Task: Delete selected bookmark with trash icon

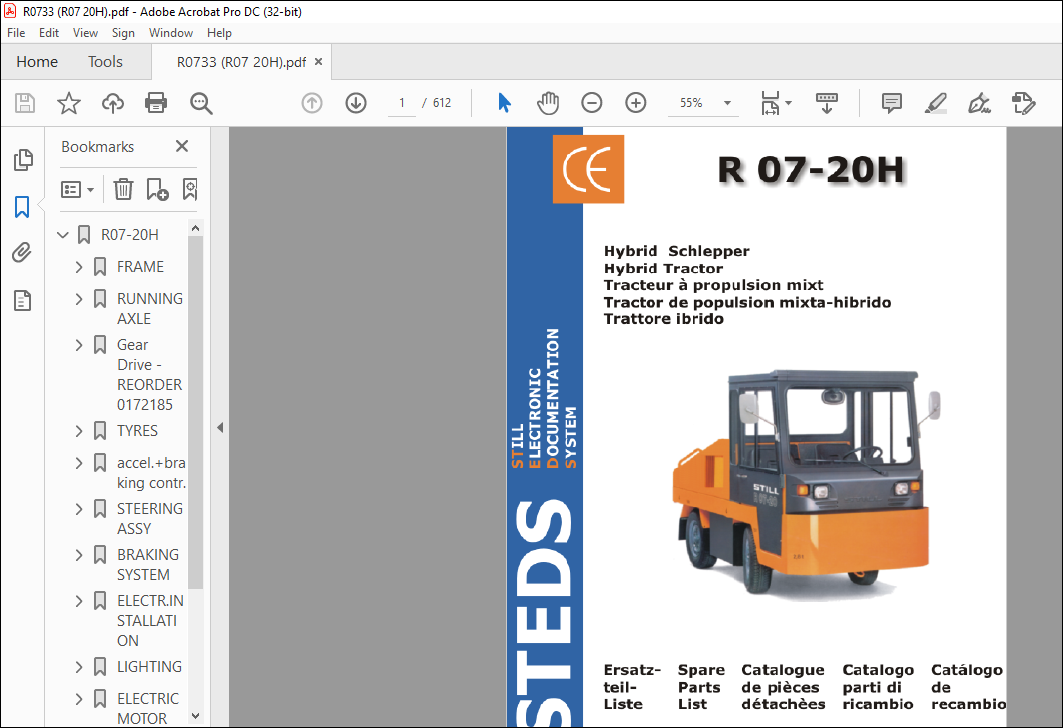Action: pyautogui.click(x=123, y=189)
